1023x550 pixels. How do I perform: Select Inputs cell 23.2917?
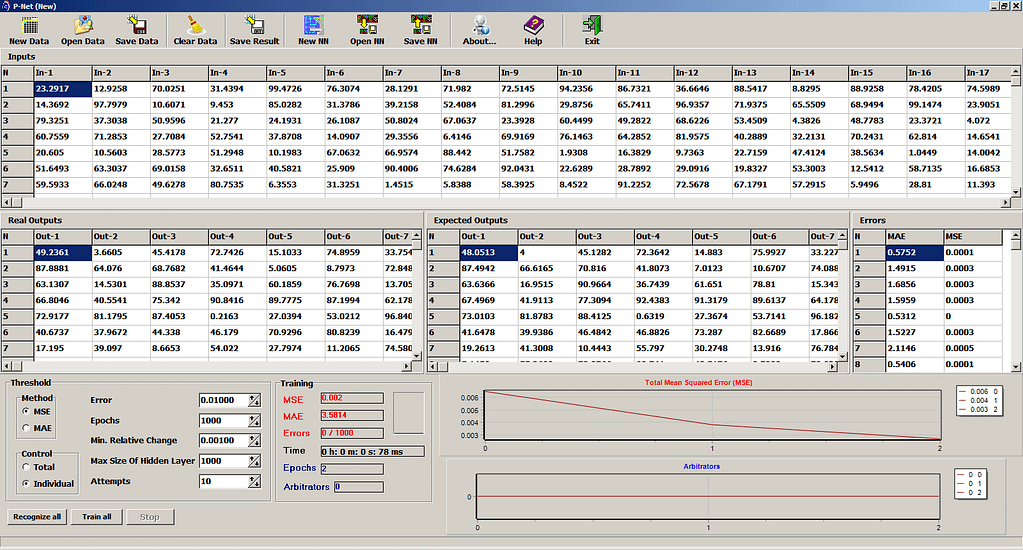[x=62, y=89]
